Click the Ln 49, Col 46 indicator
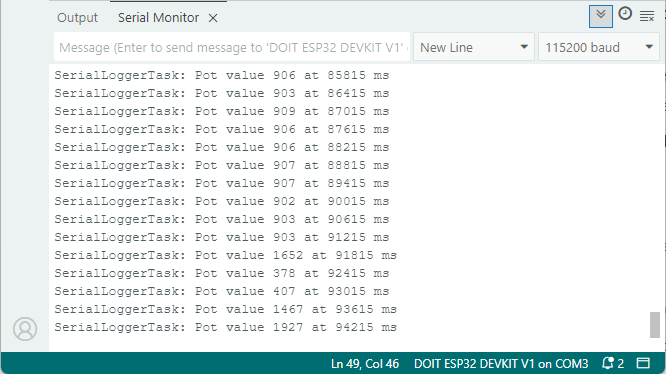Viewport: 666px width, 374px height. (x=365, y=364)
